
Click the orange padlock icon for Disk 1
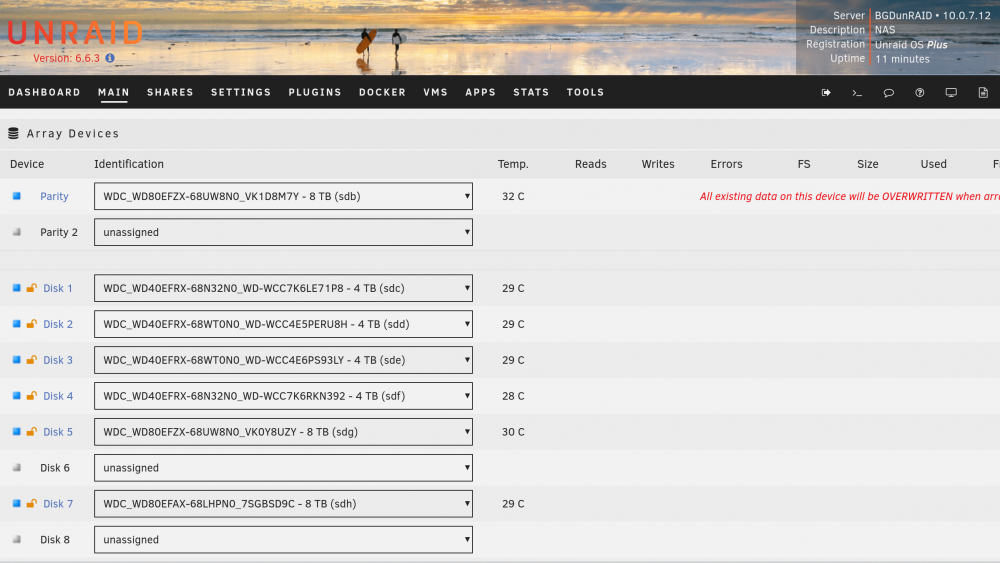click(31, 288)
